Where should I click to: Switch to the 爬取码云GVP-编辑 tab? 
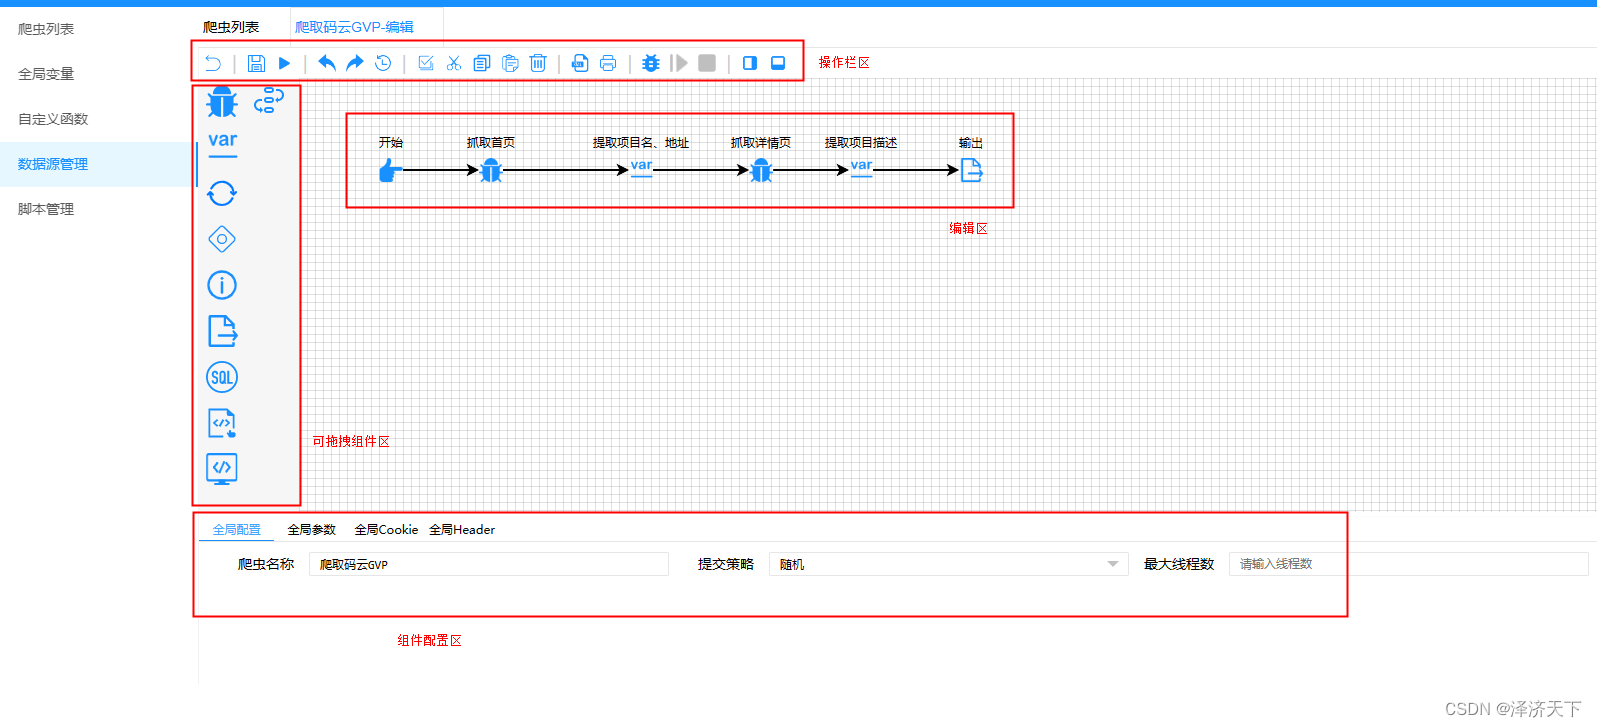354,27
